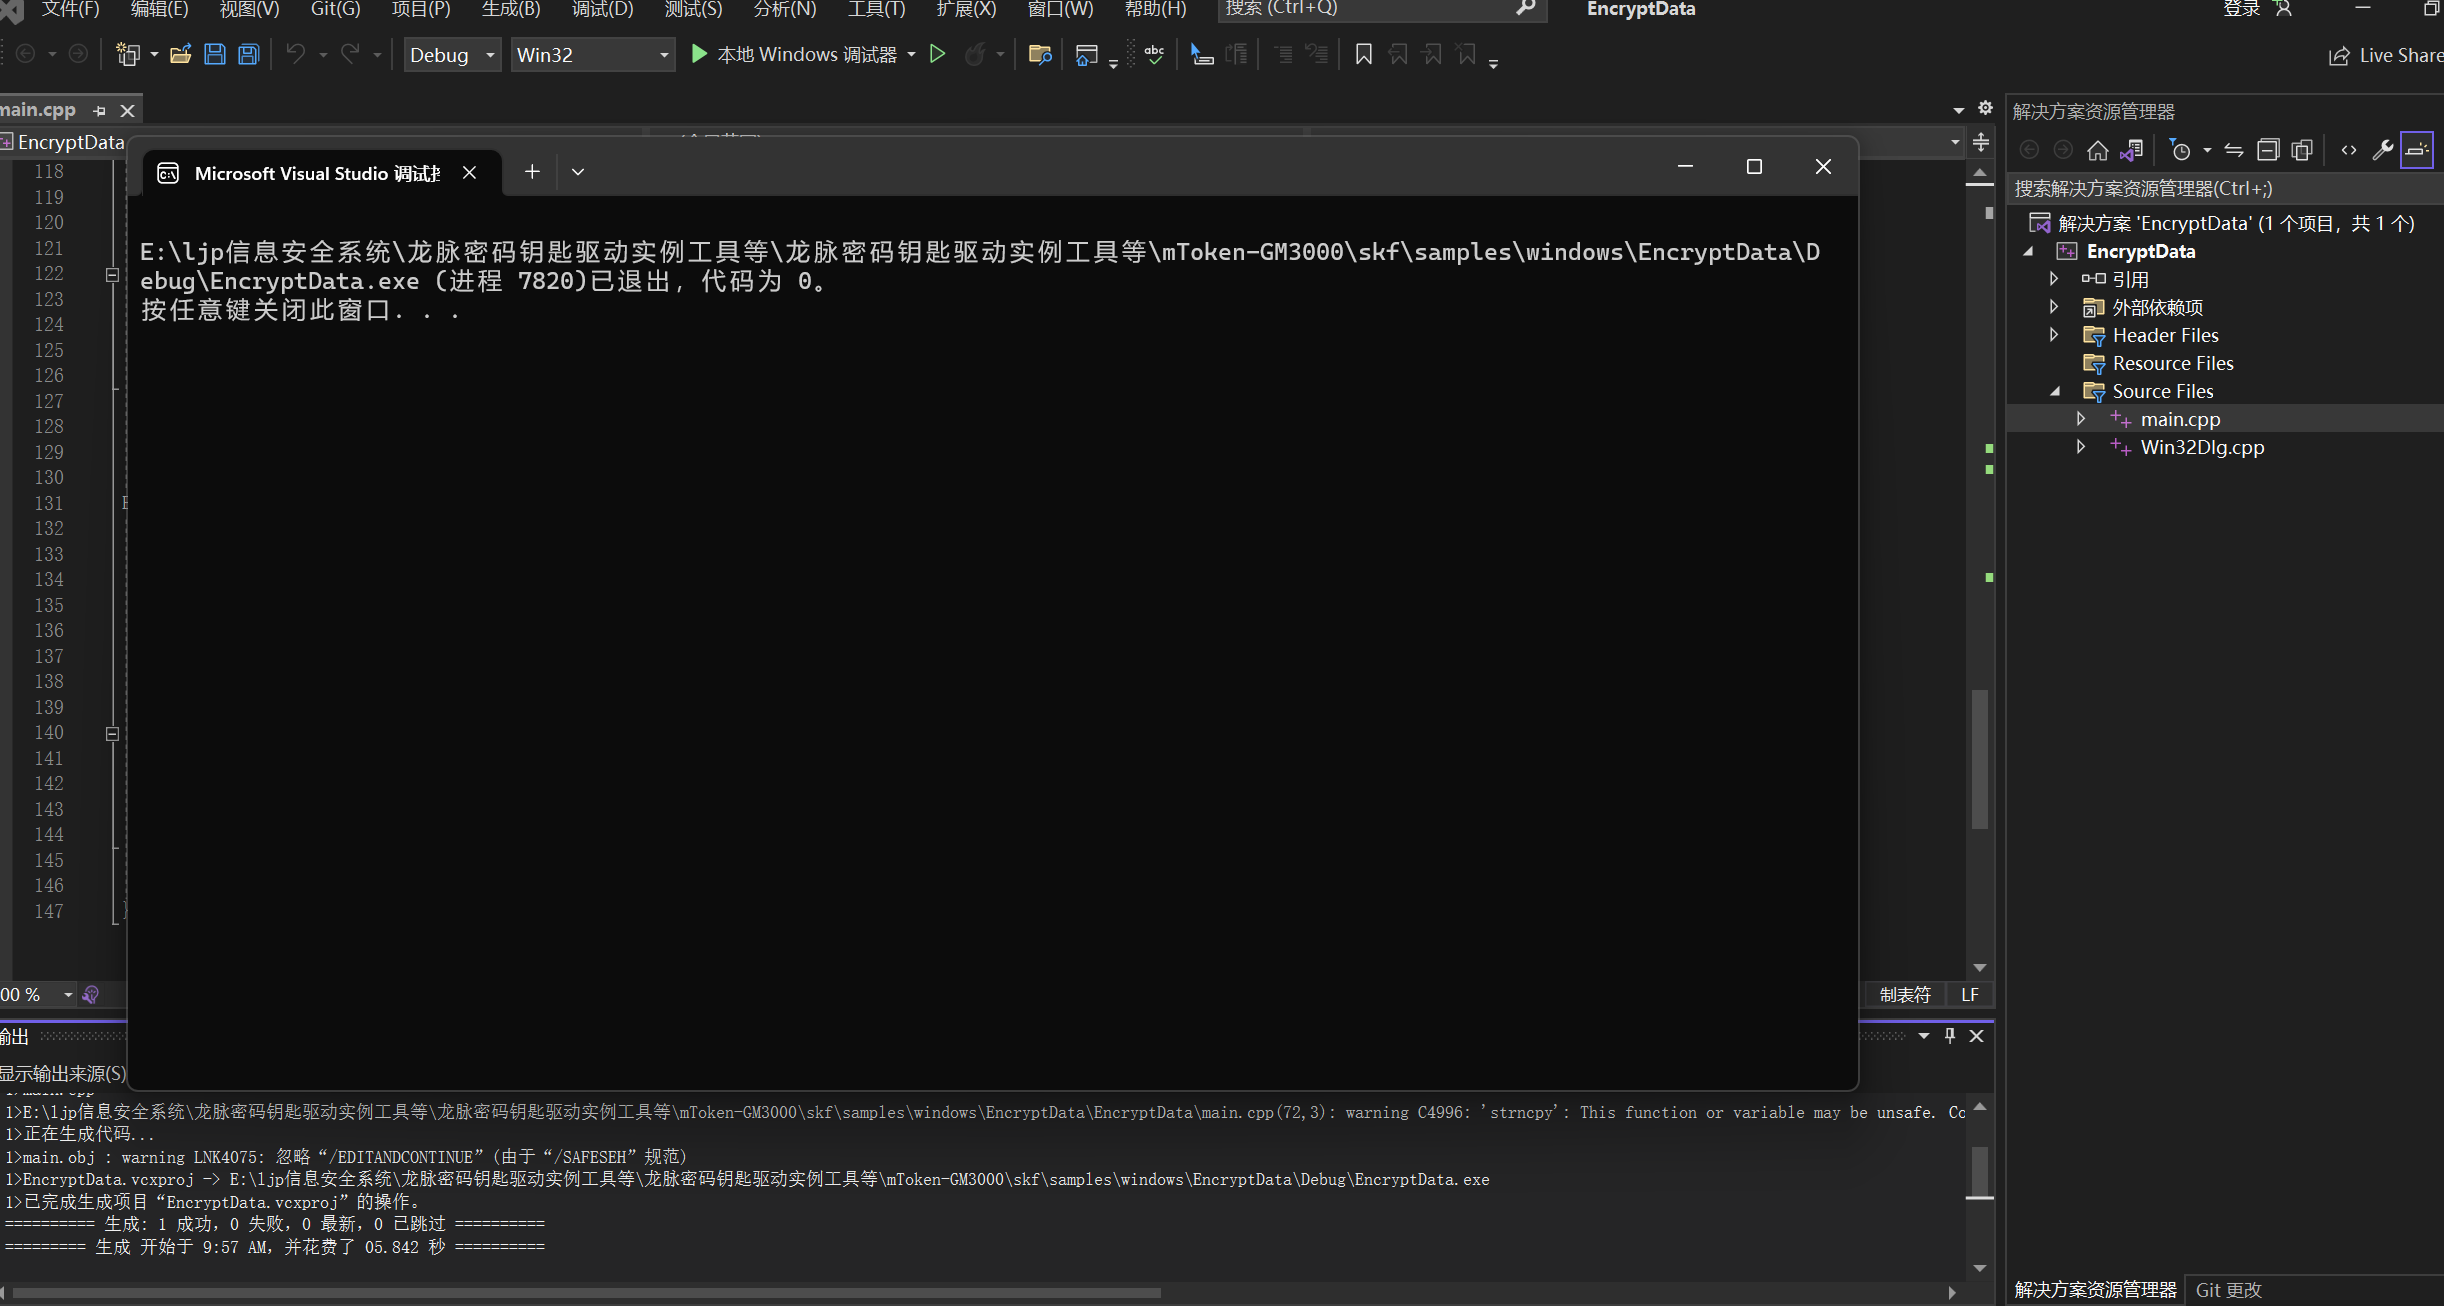Open the 项目(P) menu
The image size is (2444, 1306).
[x=421, y=9]
